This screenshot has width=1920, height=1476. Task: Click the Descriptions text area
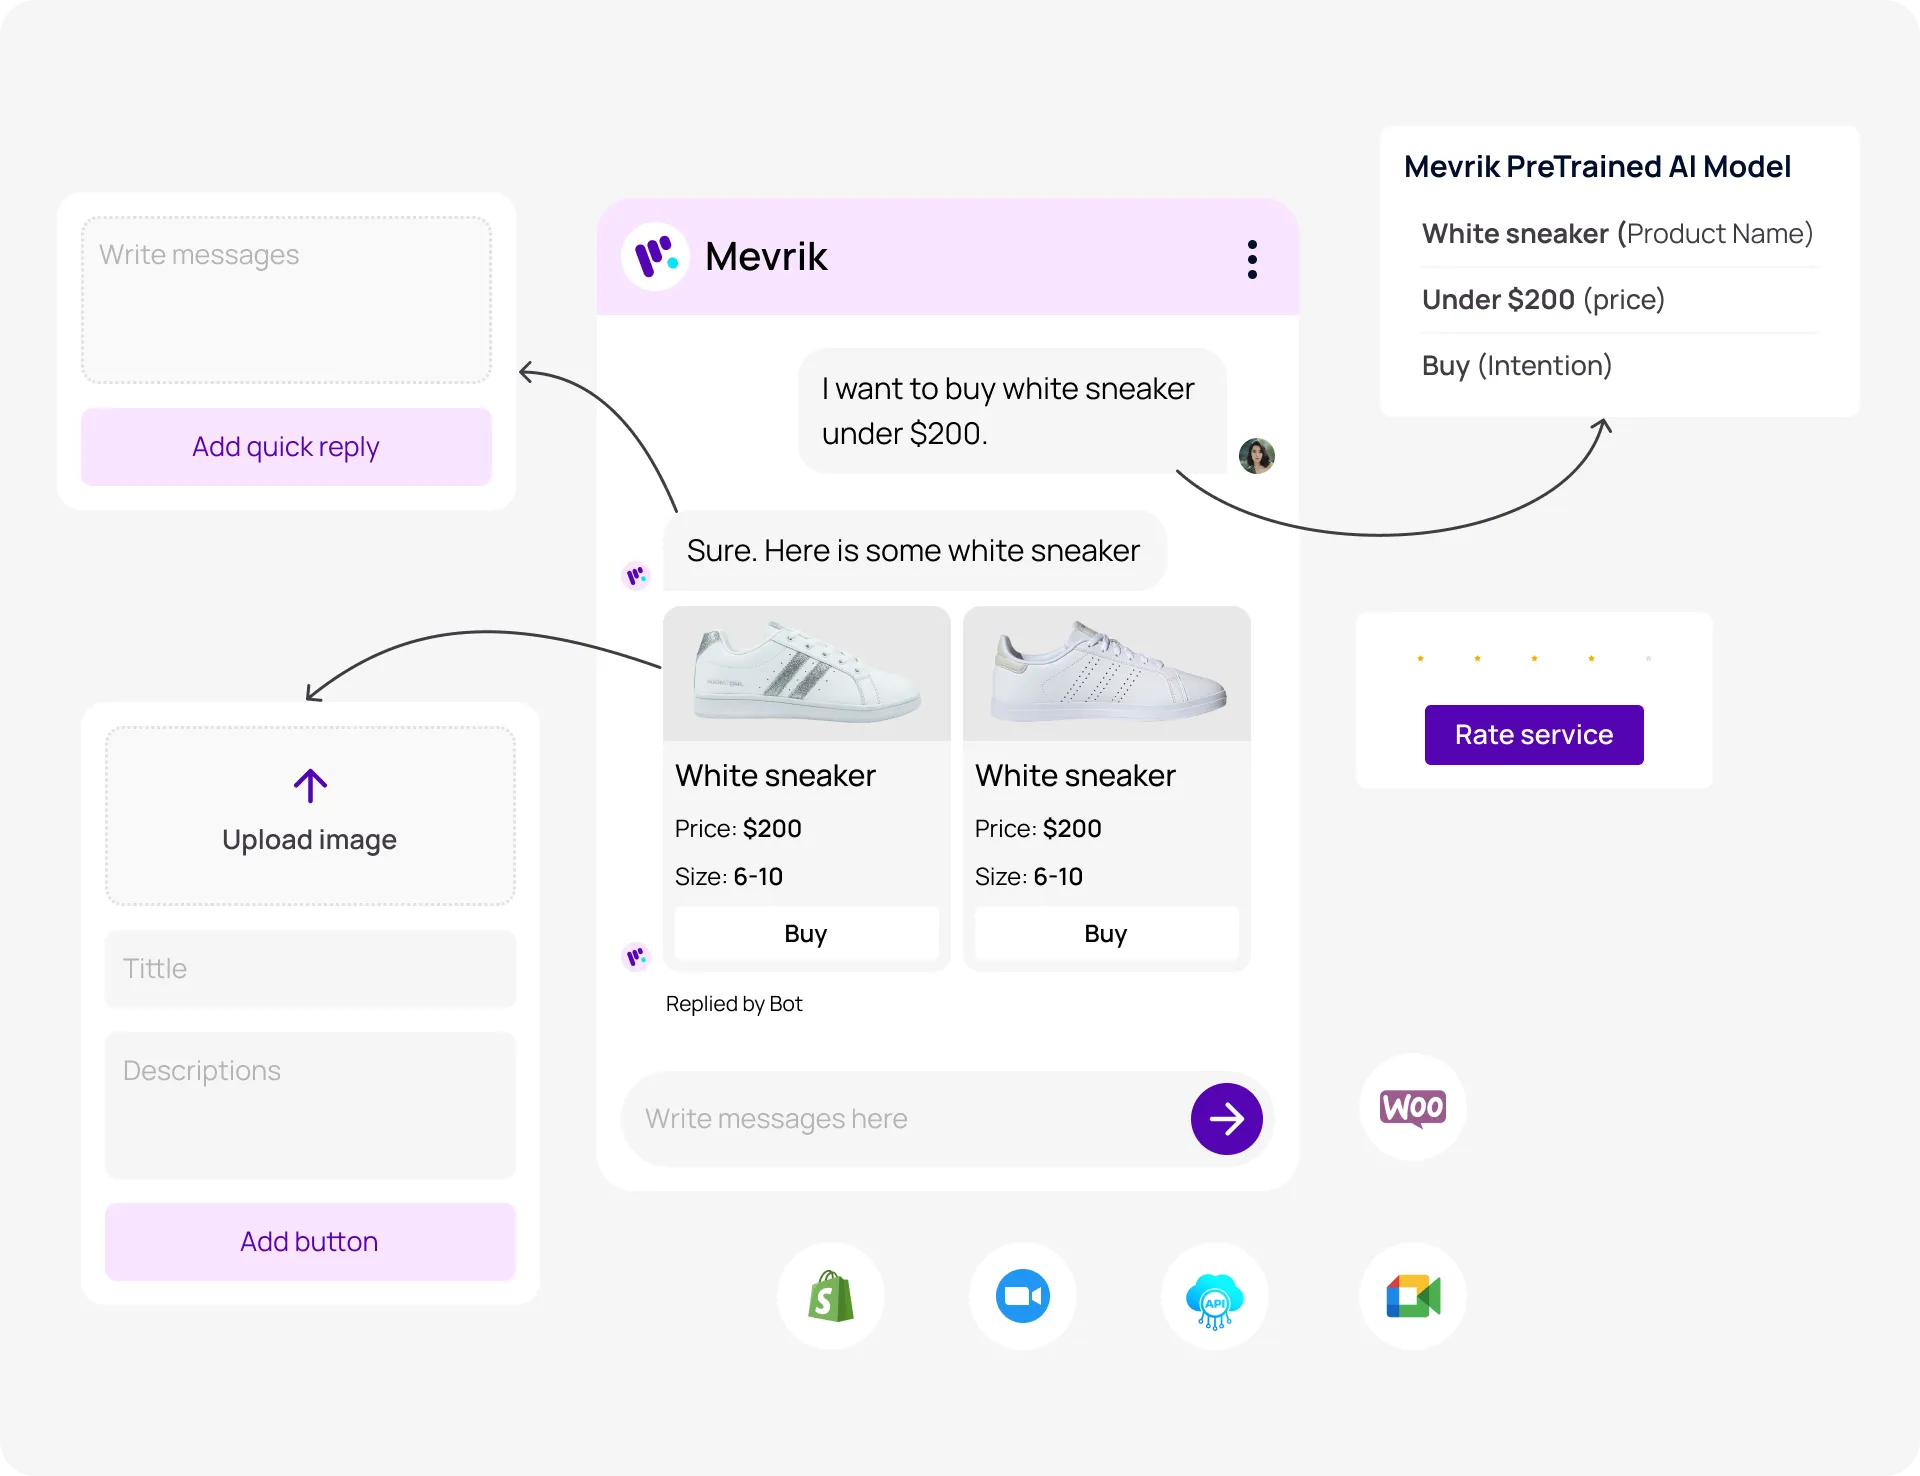(310, 1105)
